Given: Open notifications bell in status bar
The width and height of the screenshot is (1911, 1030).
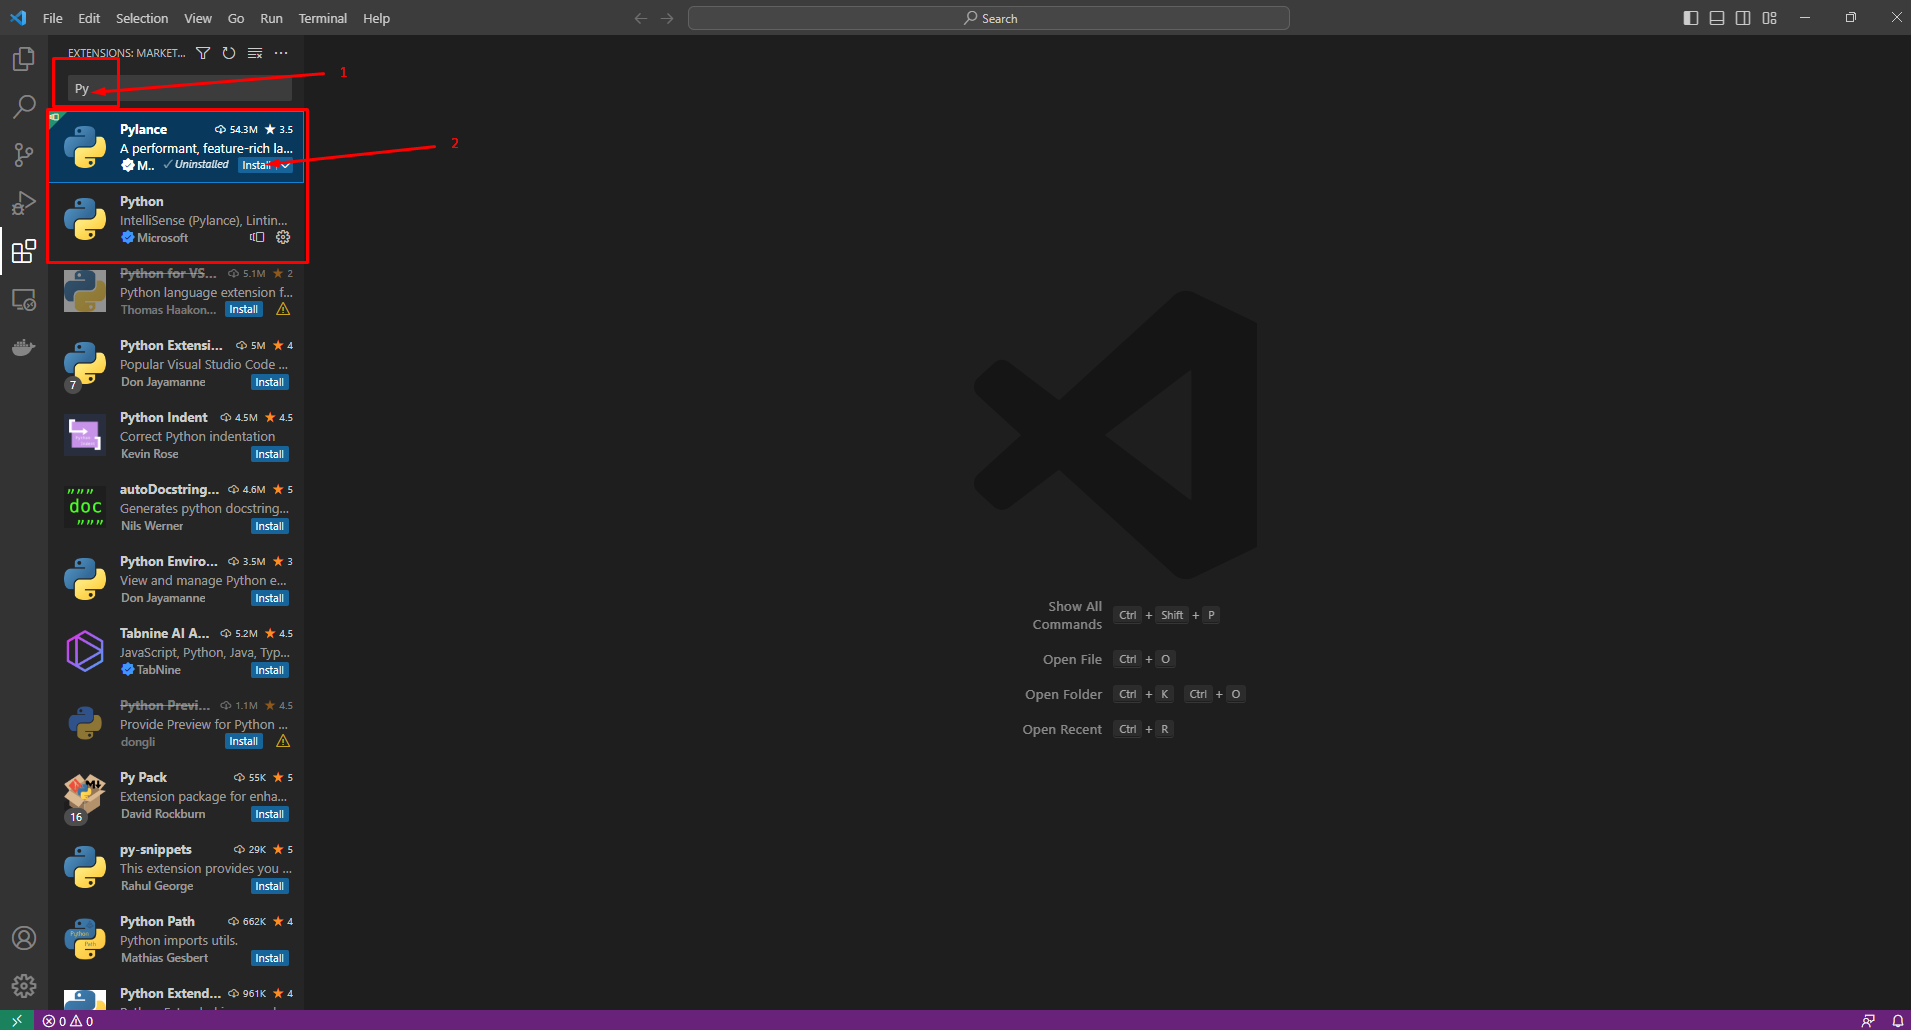Looking at the screenshot, I should coord(1897,1021).
